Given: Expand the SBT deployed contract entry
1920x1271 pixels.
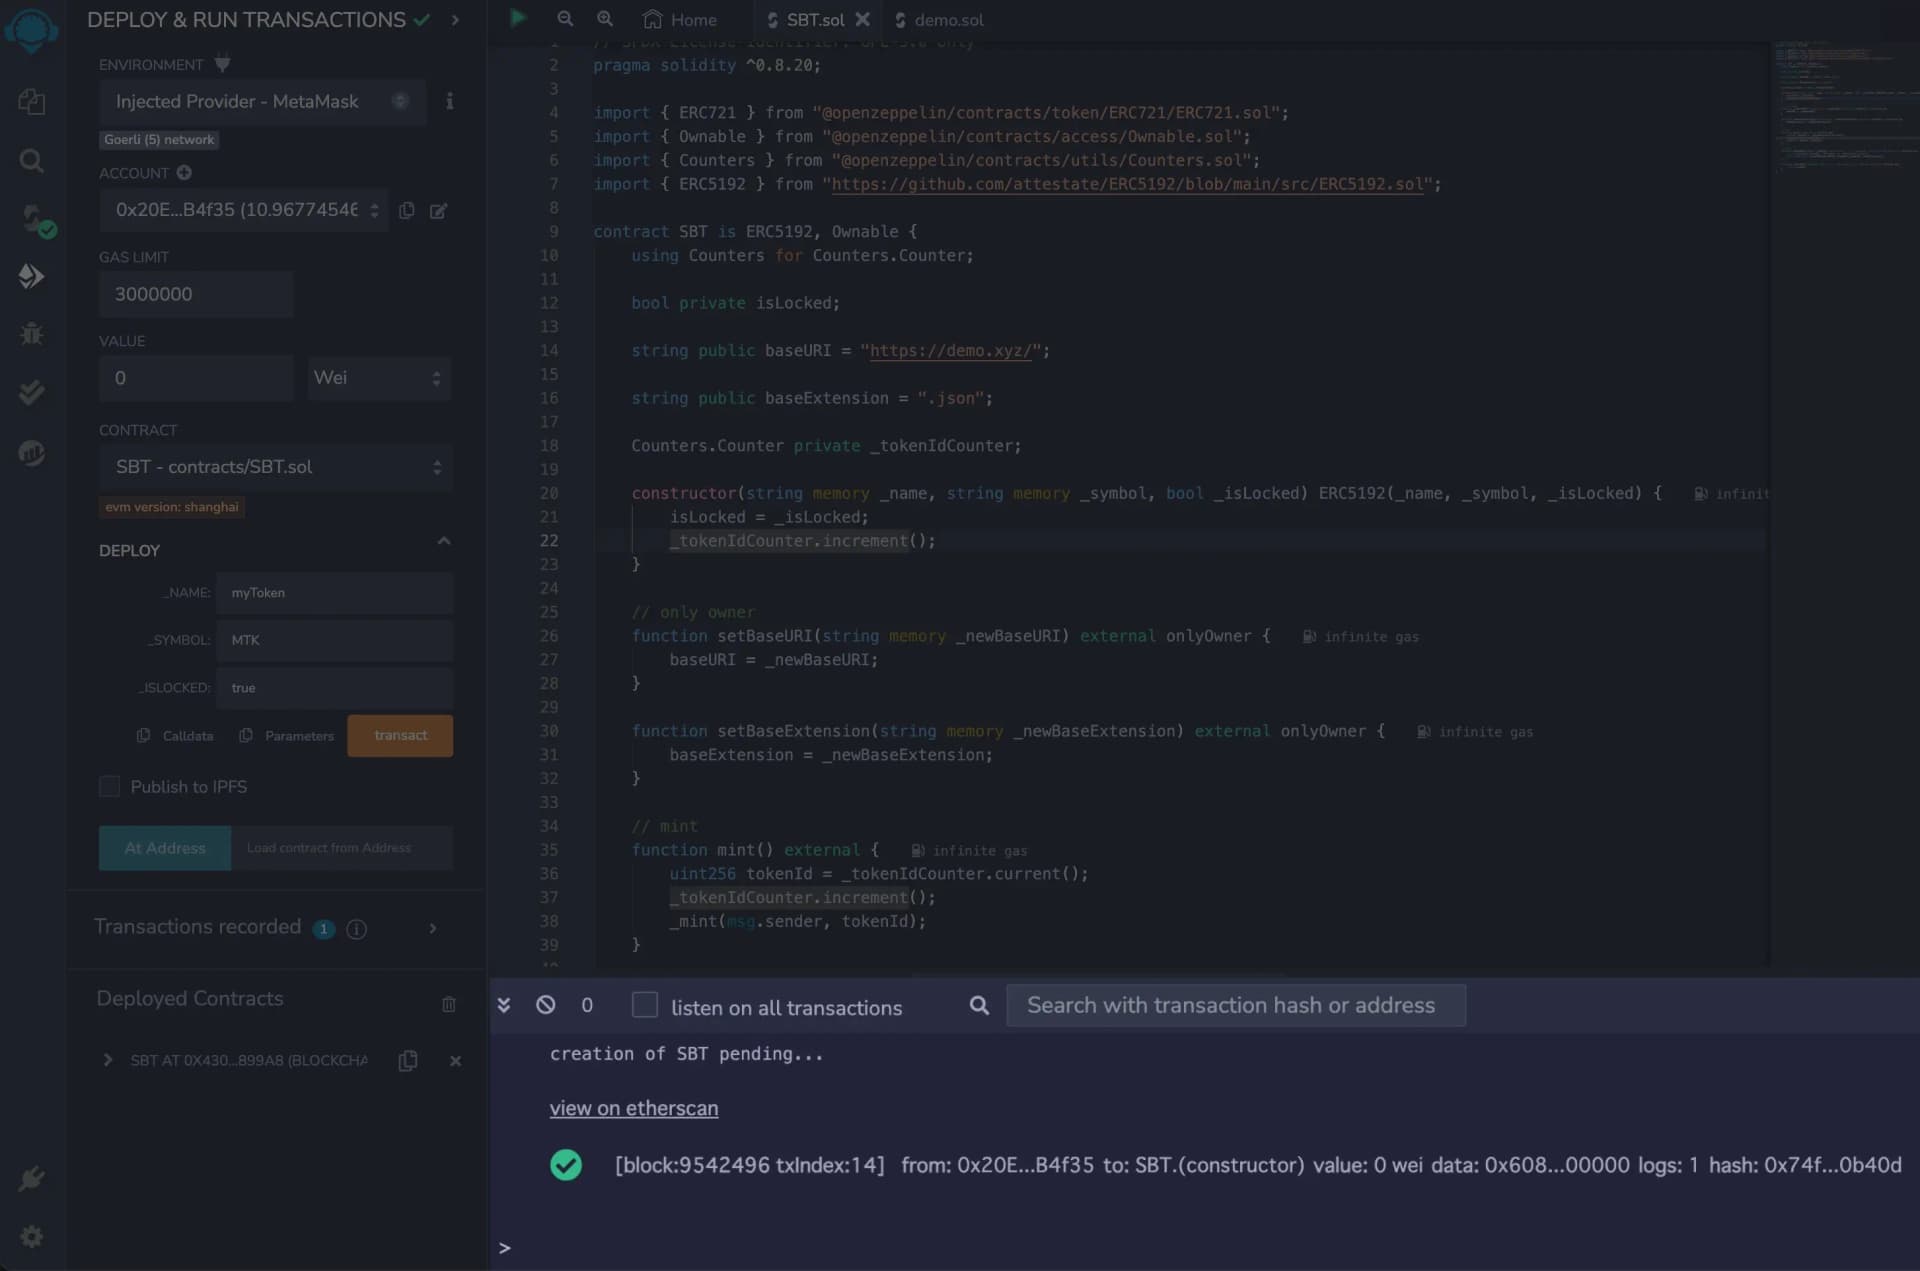Looking at the screenshot, I should [108, 1060].
